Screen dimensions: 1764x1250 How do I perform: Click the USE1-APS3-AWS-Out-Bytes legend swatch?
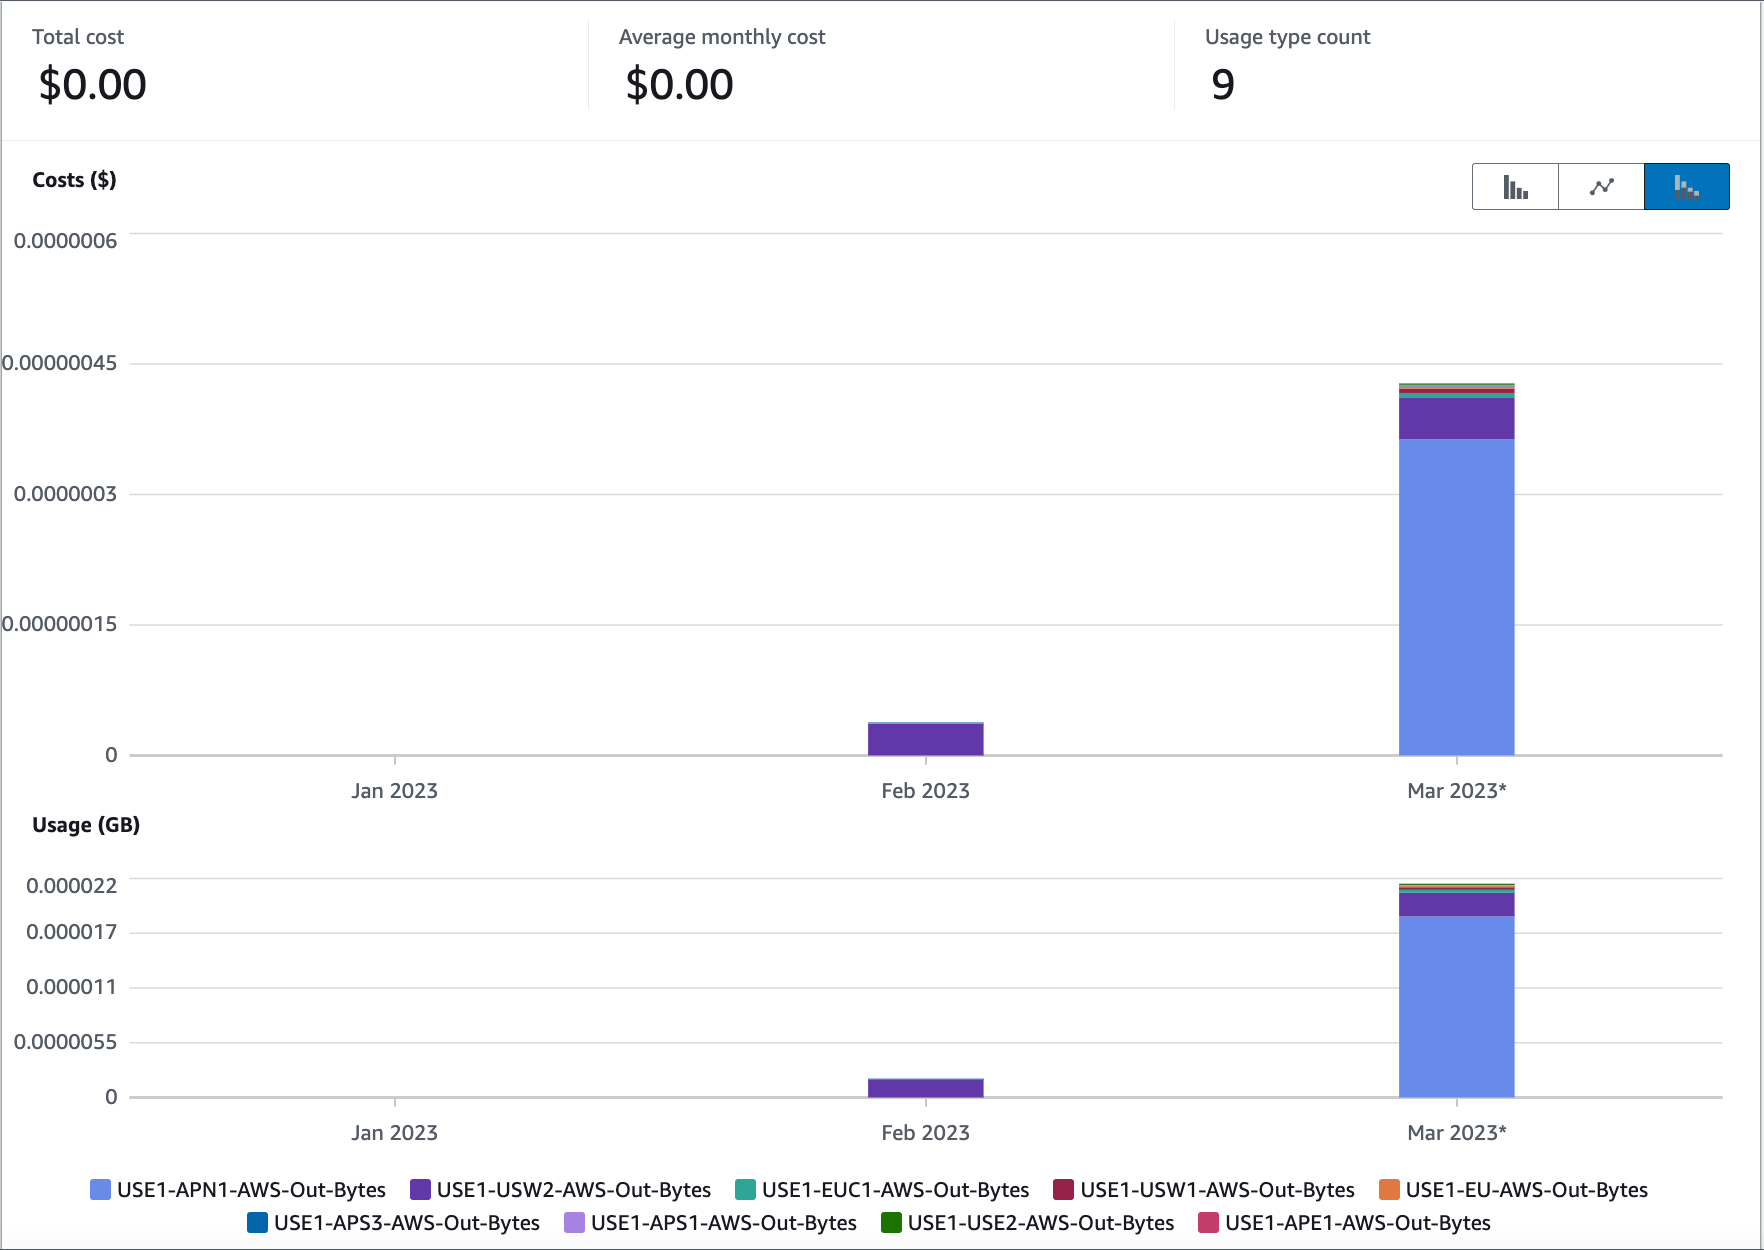[x=257, y=1222]
